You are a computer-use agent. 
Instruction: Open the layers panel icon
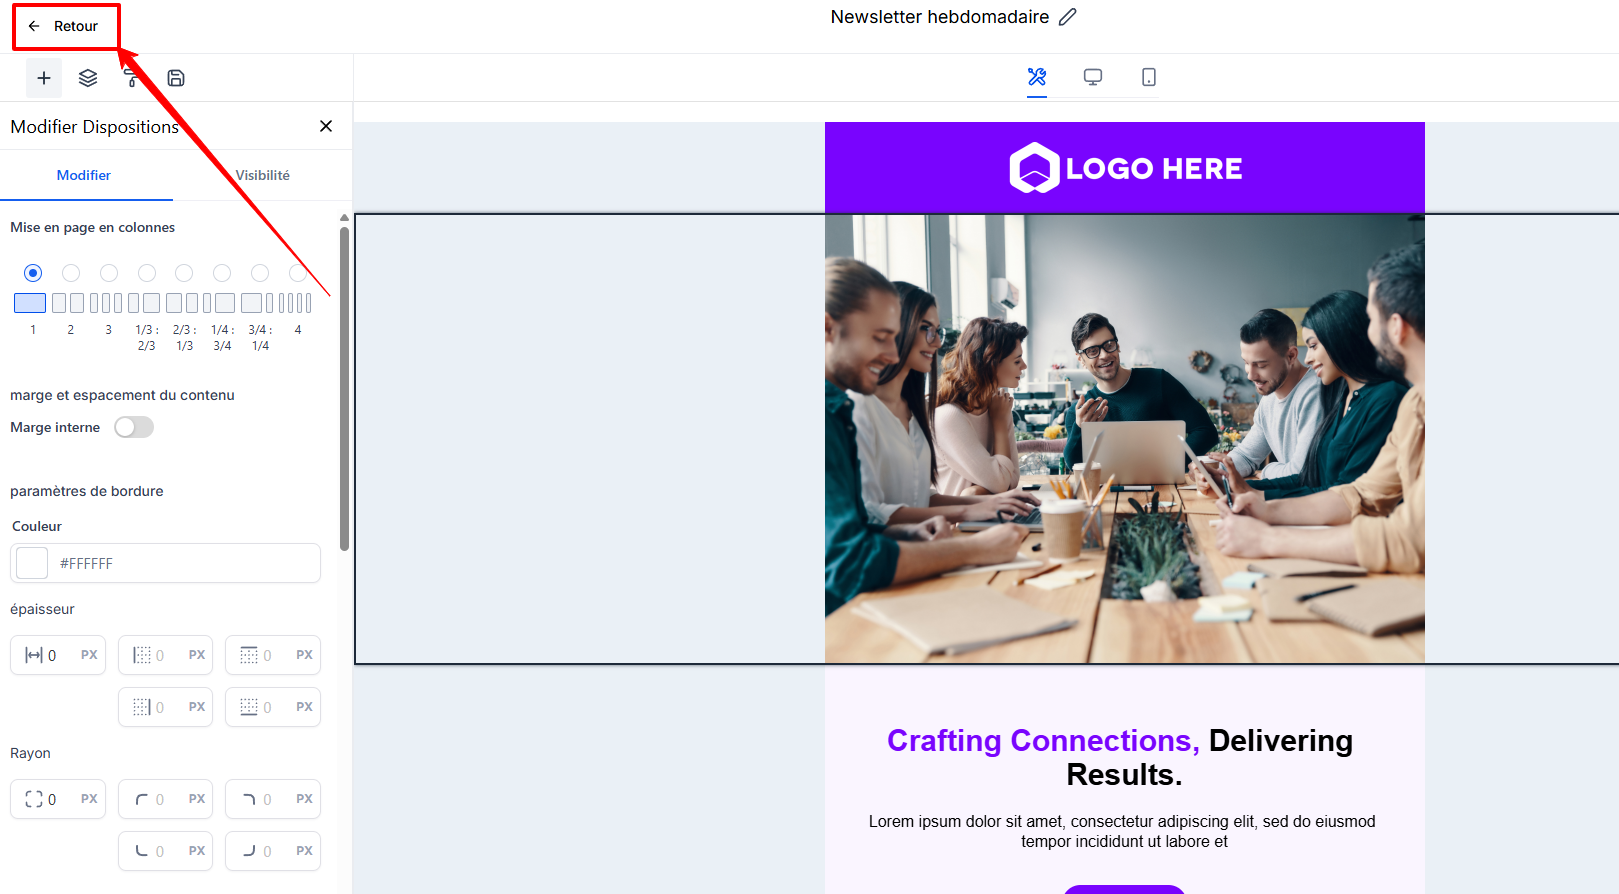(x=88, y=78)
